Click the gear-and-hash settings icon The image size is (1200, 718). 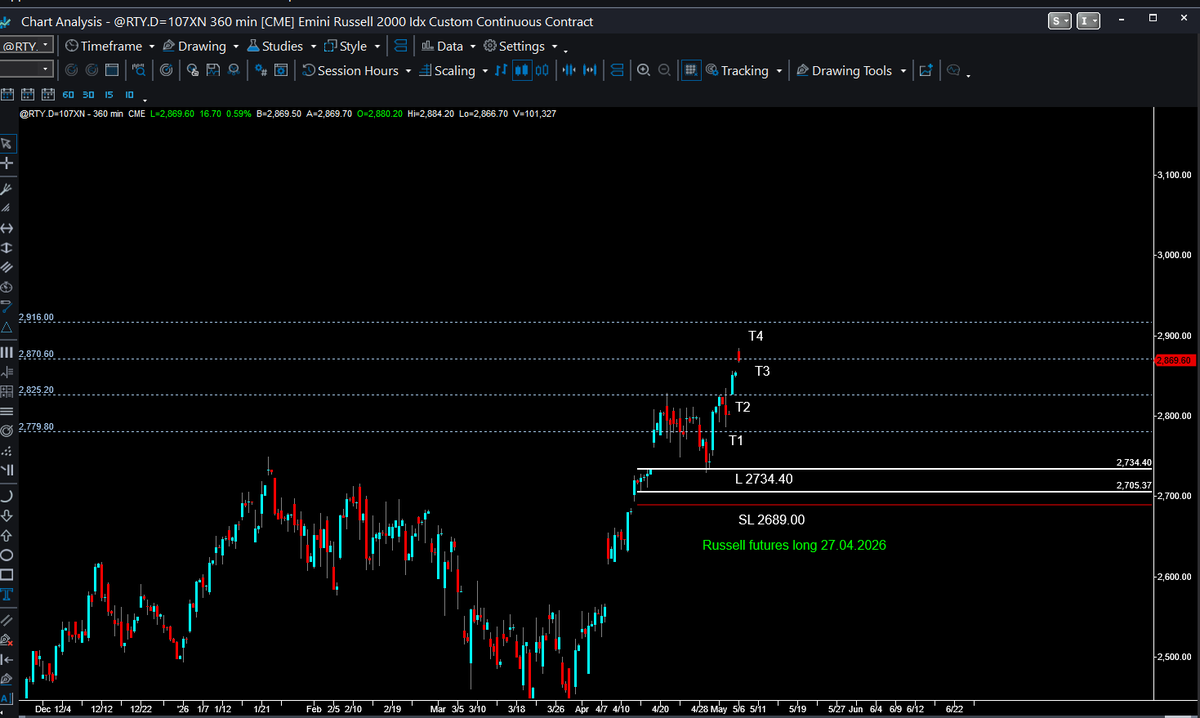pos(260,71)
